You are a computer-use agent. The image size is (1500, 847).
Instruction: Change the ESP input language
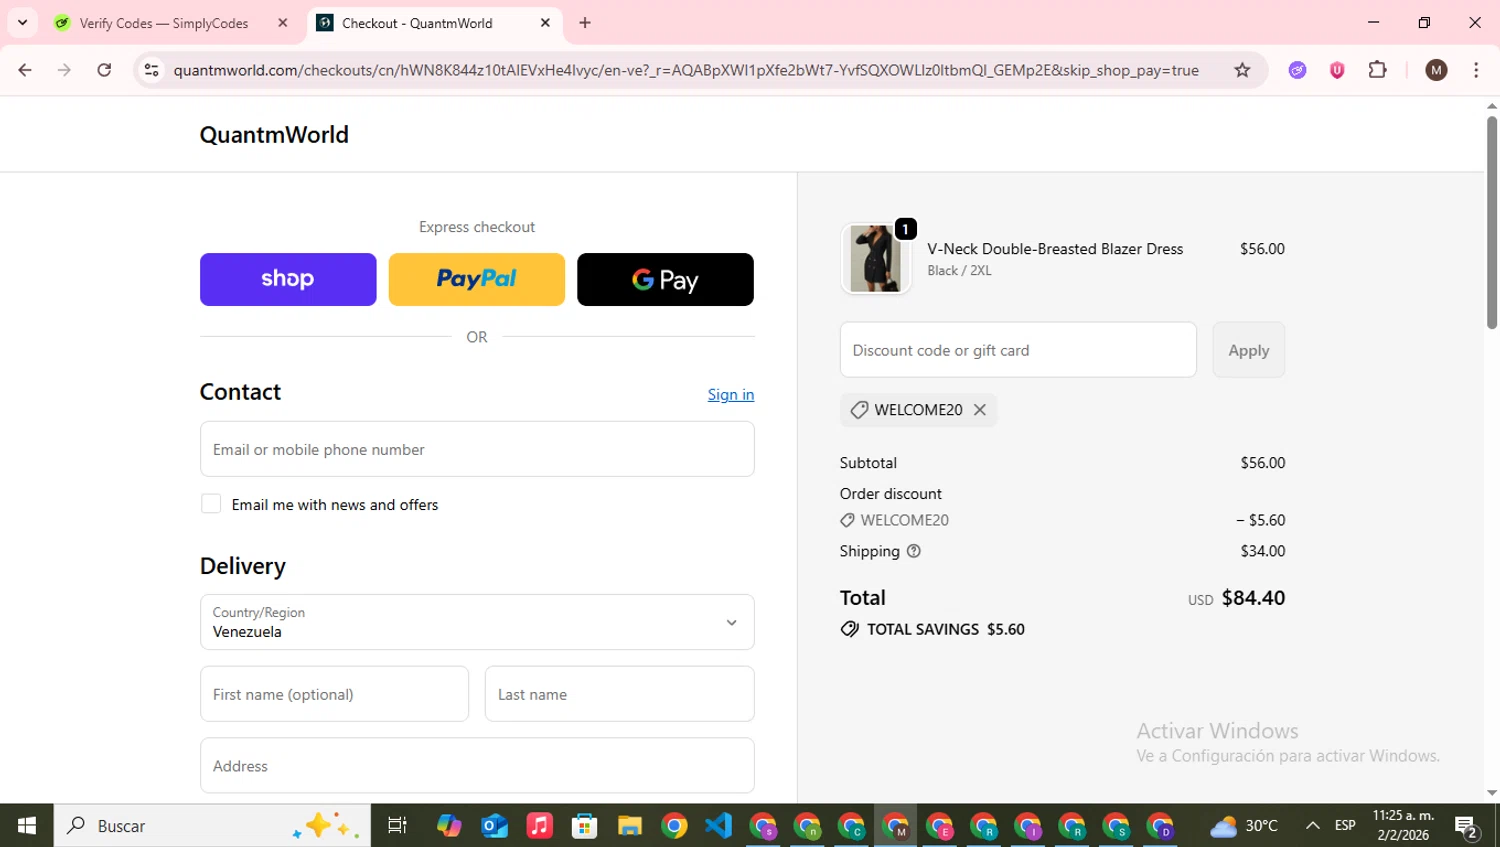pyautogui.click(x=1345, y=826)
